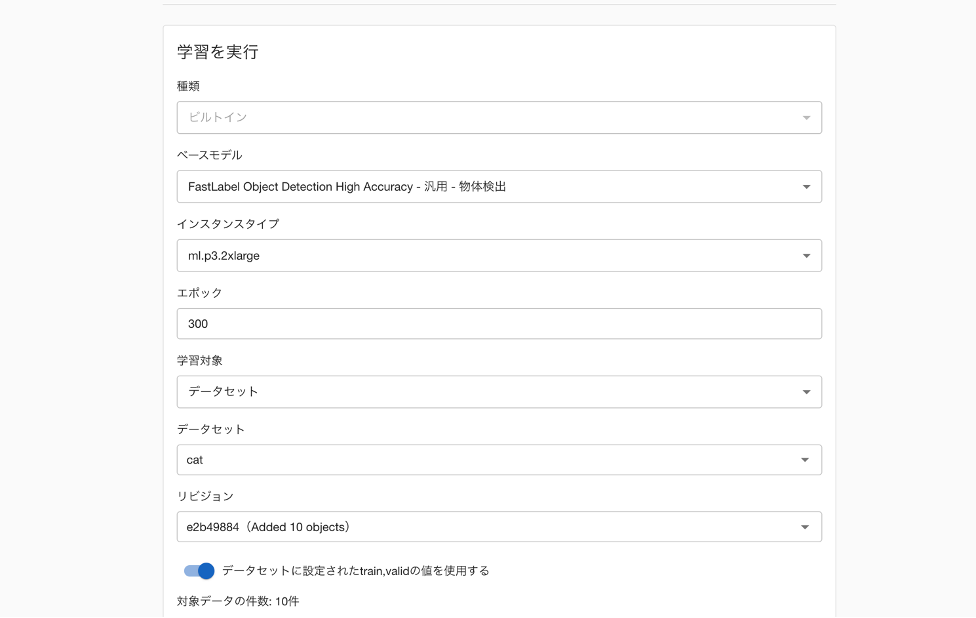Toggle the train,valid values switch
976x618 pixels.
199,571
